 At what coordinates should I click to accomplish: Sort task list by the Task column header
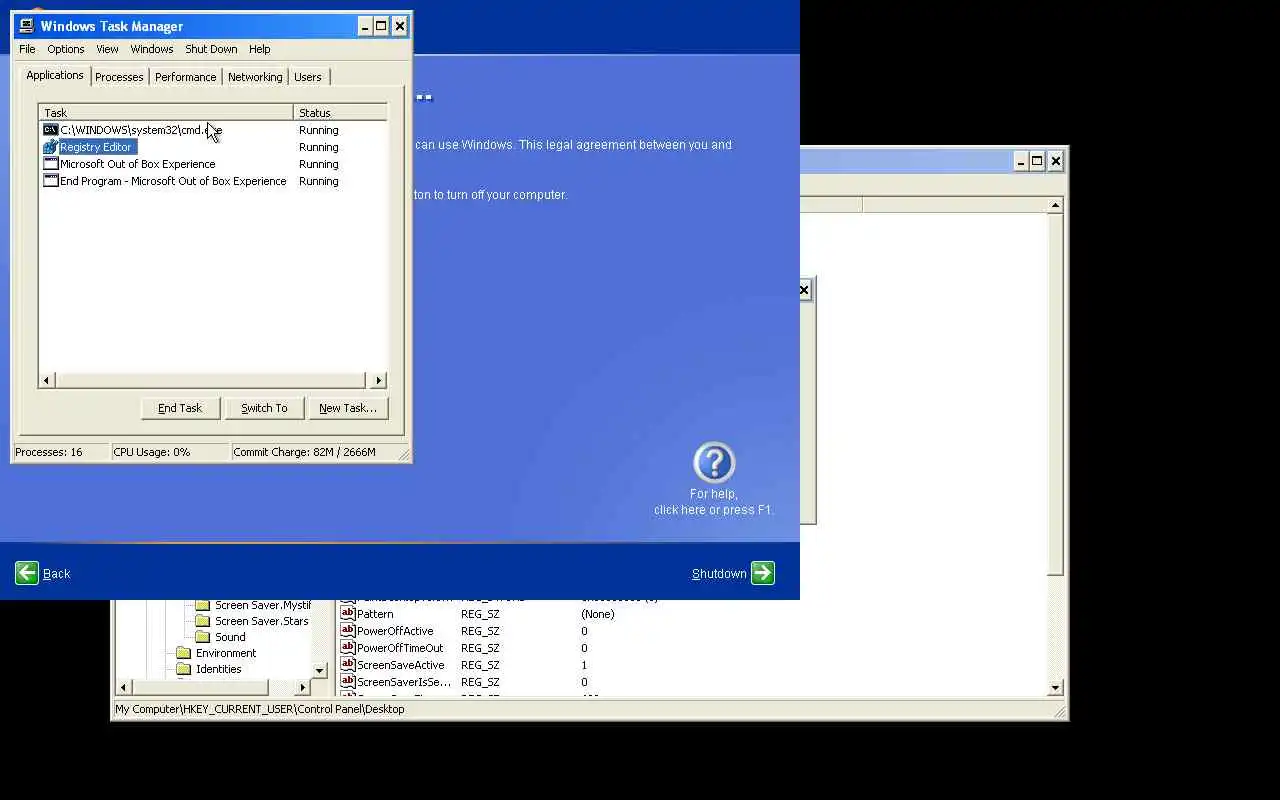(x=166, y=113)
